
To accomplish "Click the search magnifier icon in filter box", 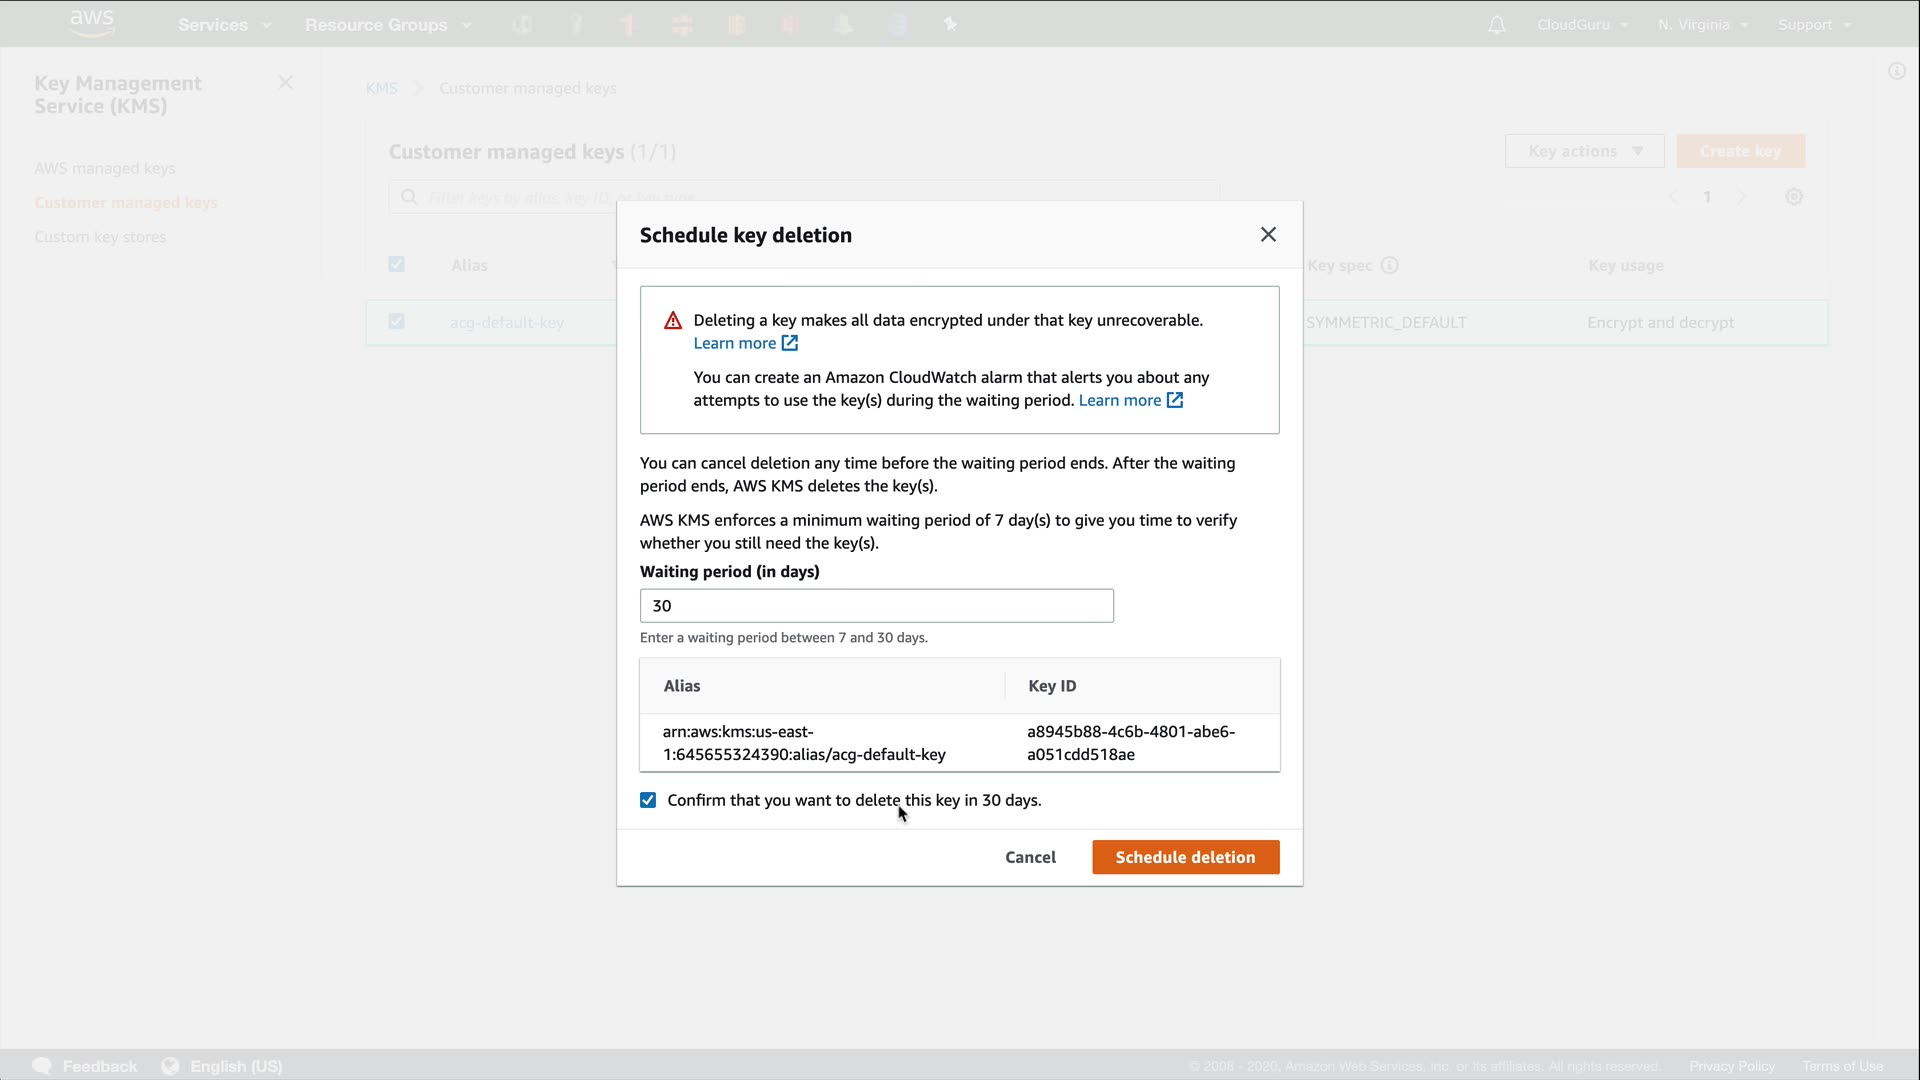I will pos(409,197).
